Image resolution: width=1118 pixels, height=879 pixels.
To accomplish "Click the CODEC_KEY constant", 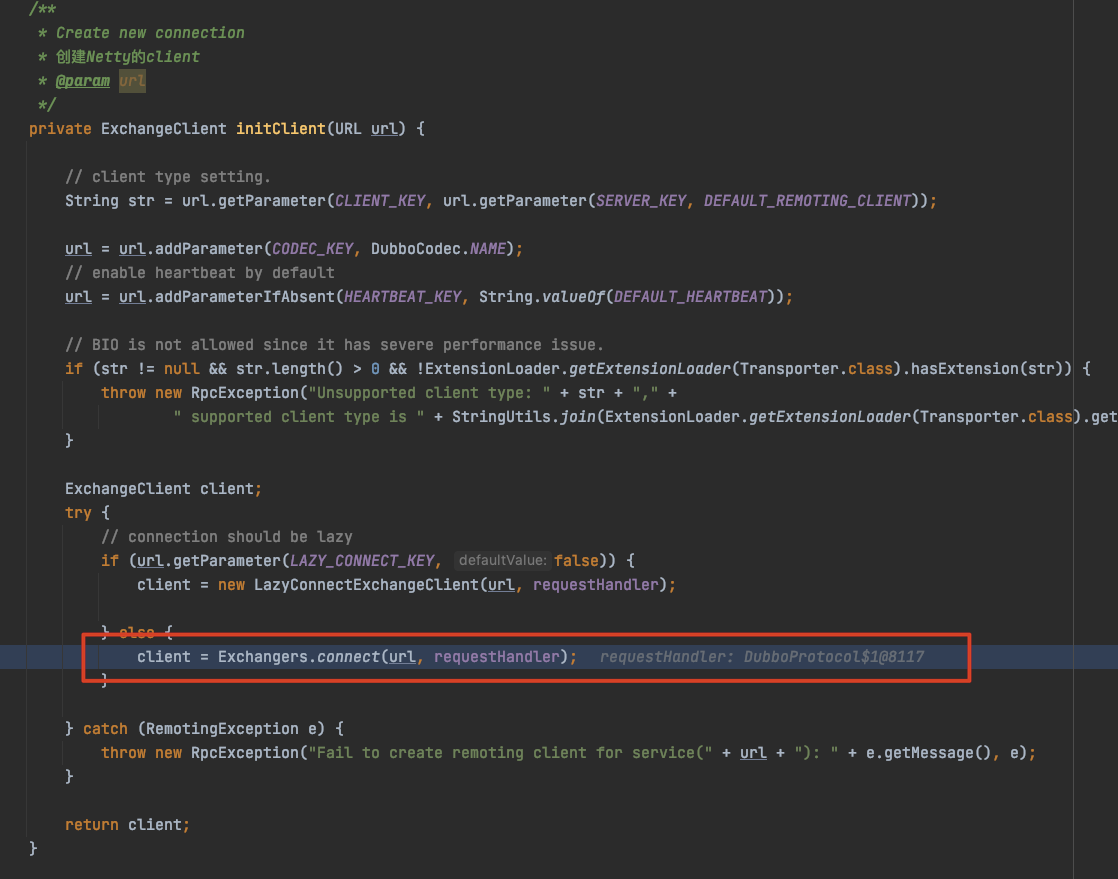I will coord(312,249).
